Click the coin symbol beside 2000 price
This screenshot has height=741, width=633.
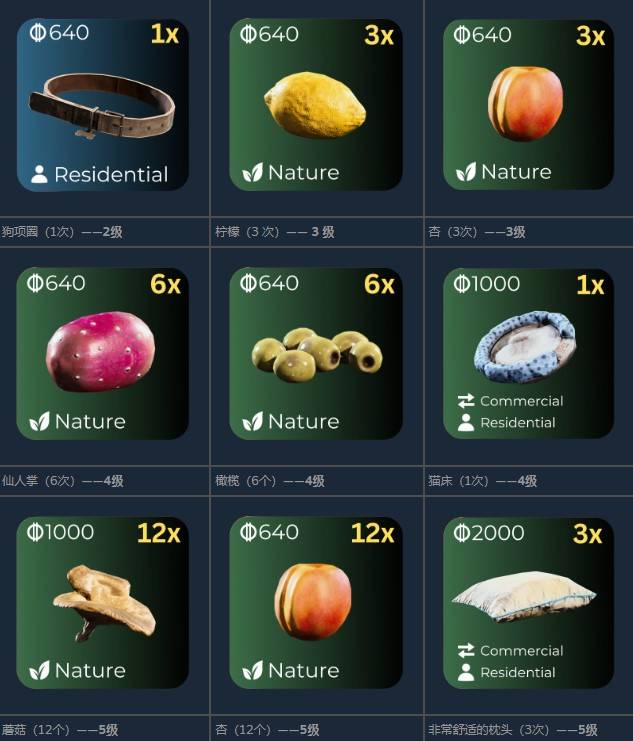pos(461,533)
